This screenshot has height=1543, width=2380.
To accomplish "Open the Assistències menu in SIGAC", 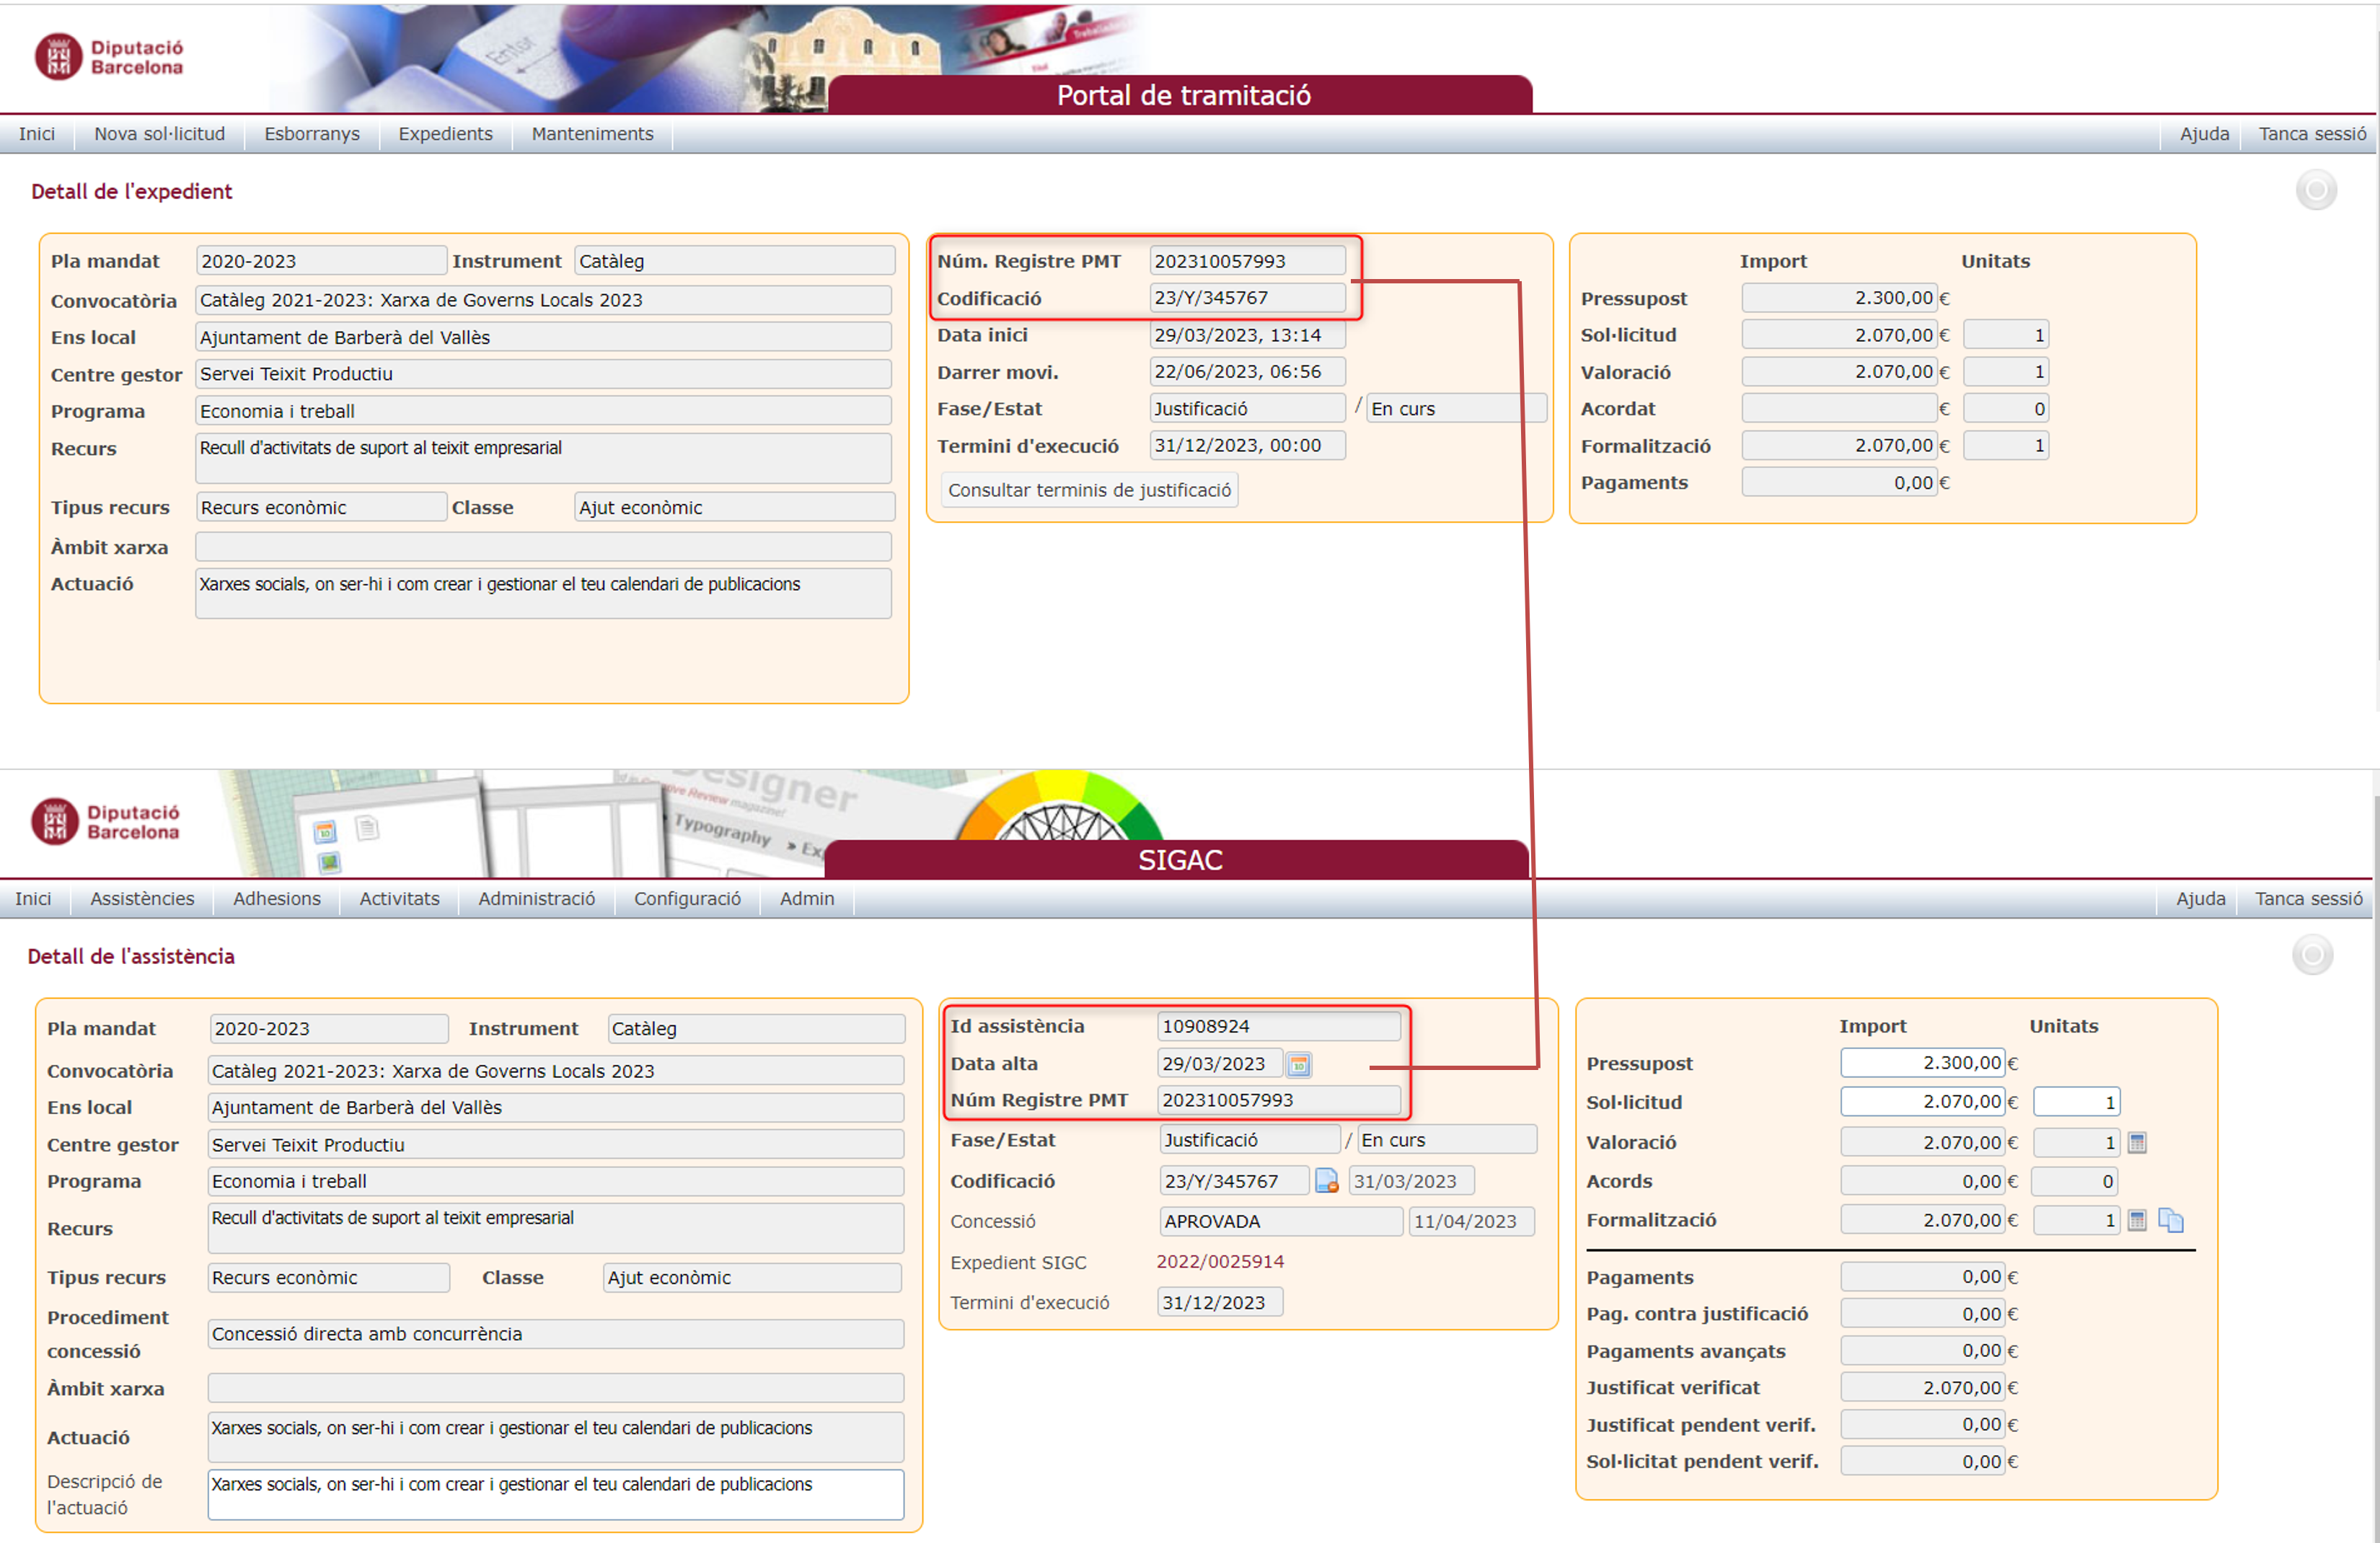I will pyautogui.click(x=143, y=899).
